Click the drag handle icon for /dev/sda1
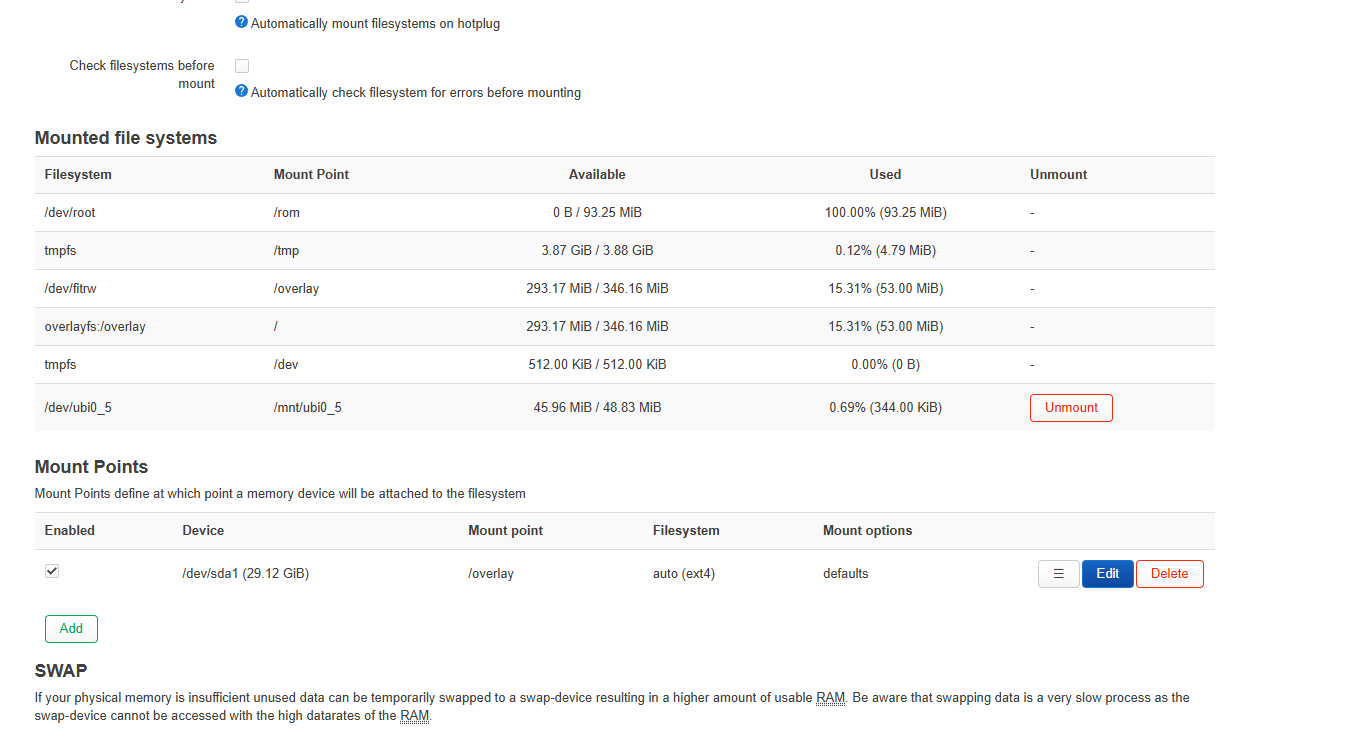 (x=1058, y=574)
